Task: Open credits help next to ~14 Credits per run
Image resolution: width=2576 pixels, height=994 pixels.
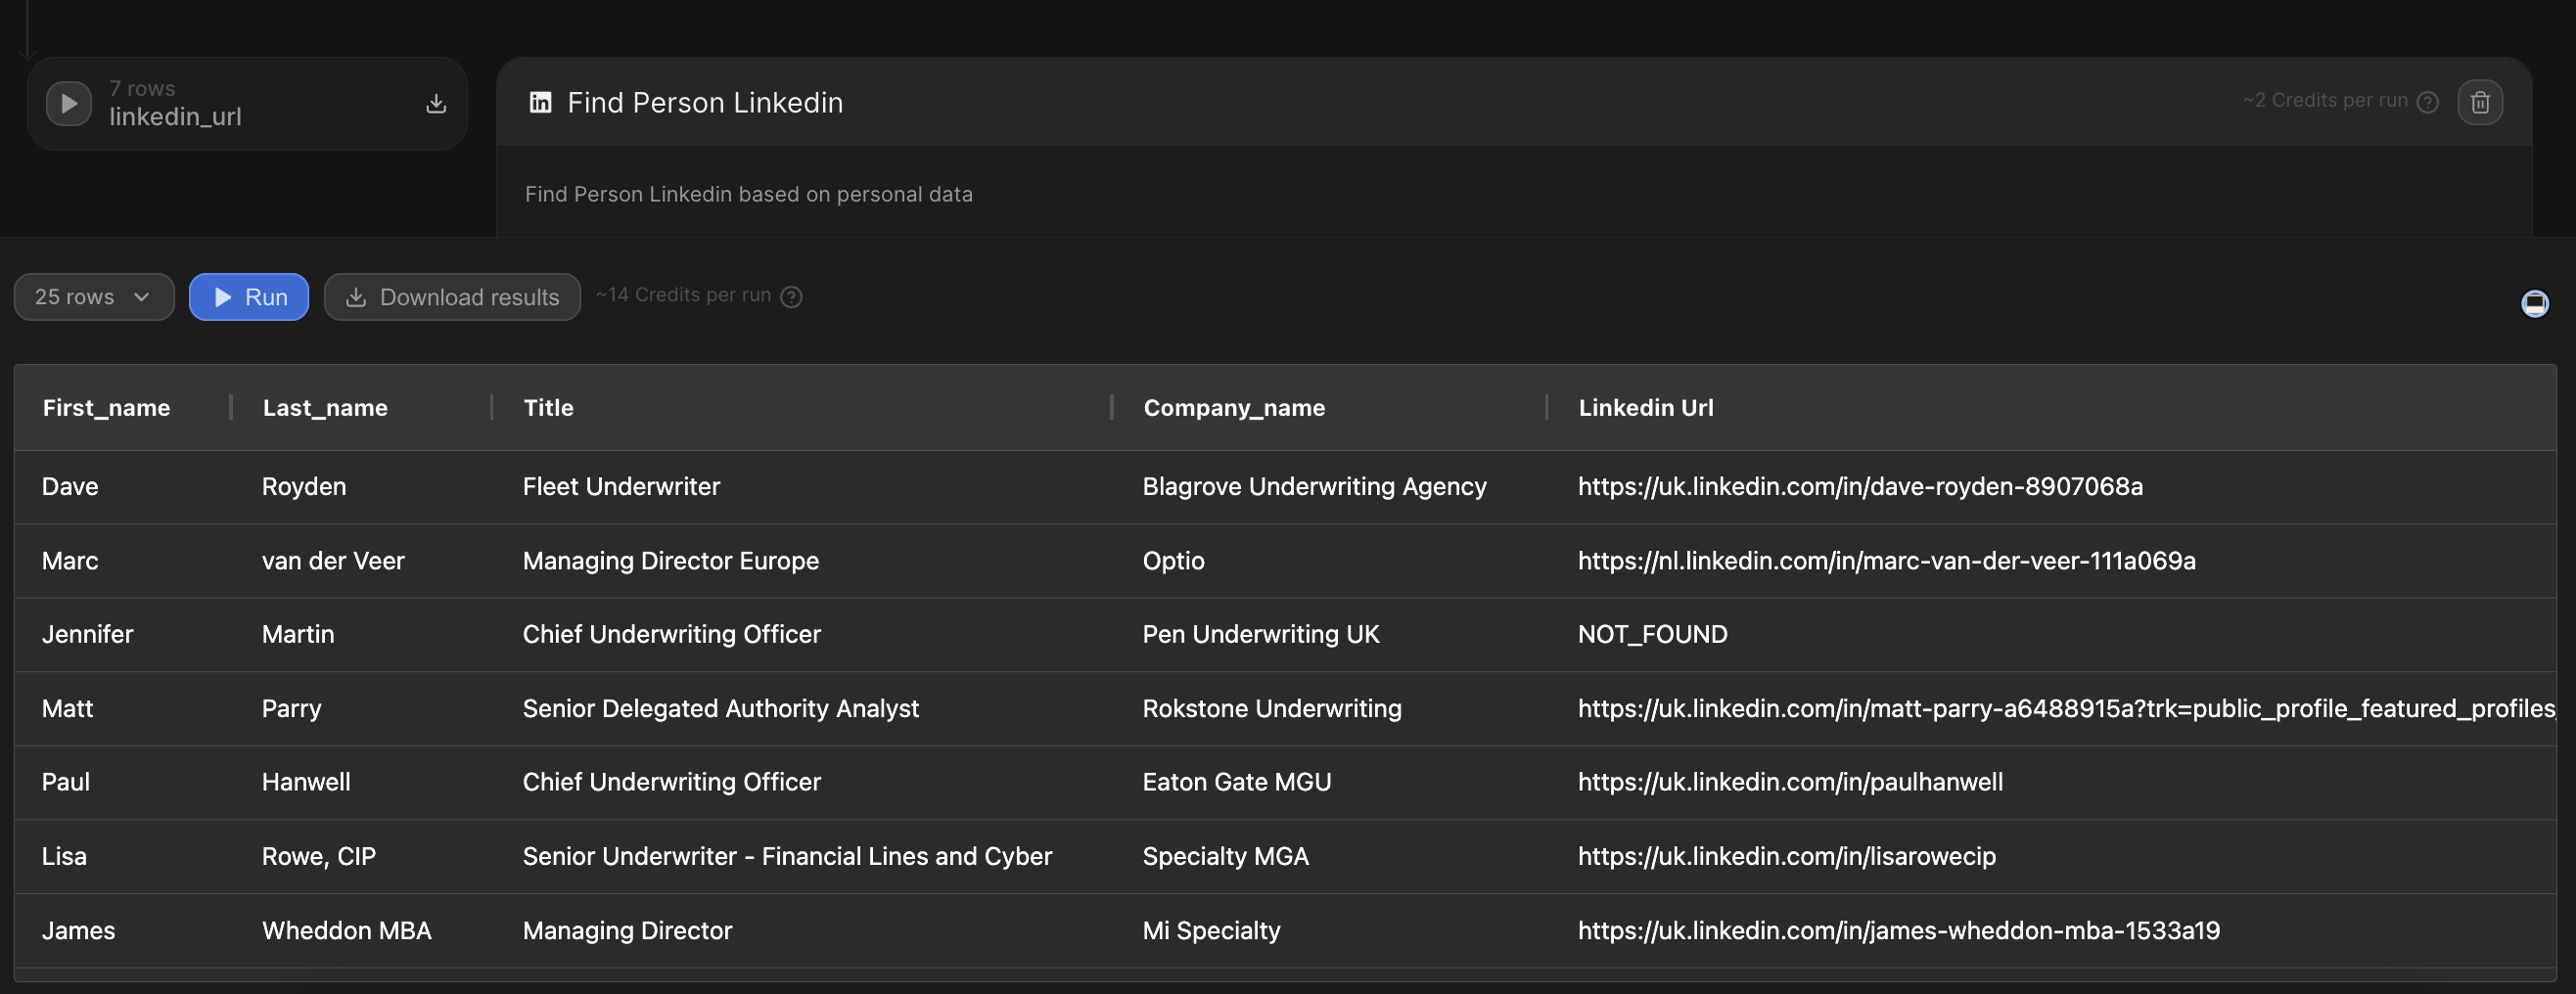Action: tap(791, 297)
